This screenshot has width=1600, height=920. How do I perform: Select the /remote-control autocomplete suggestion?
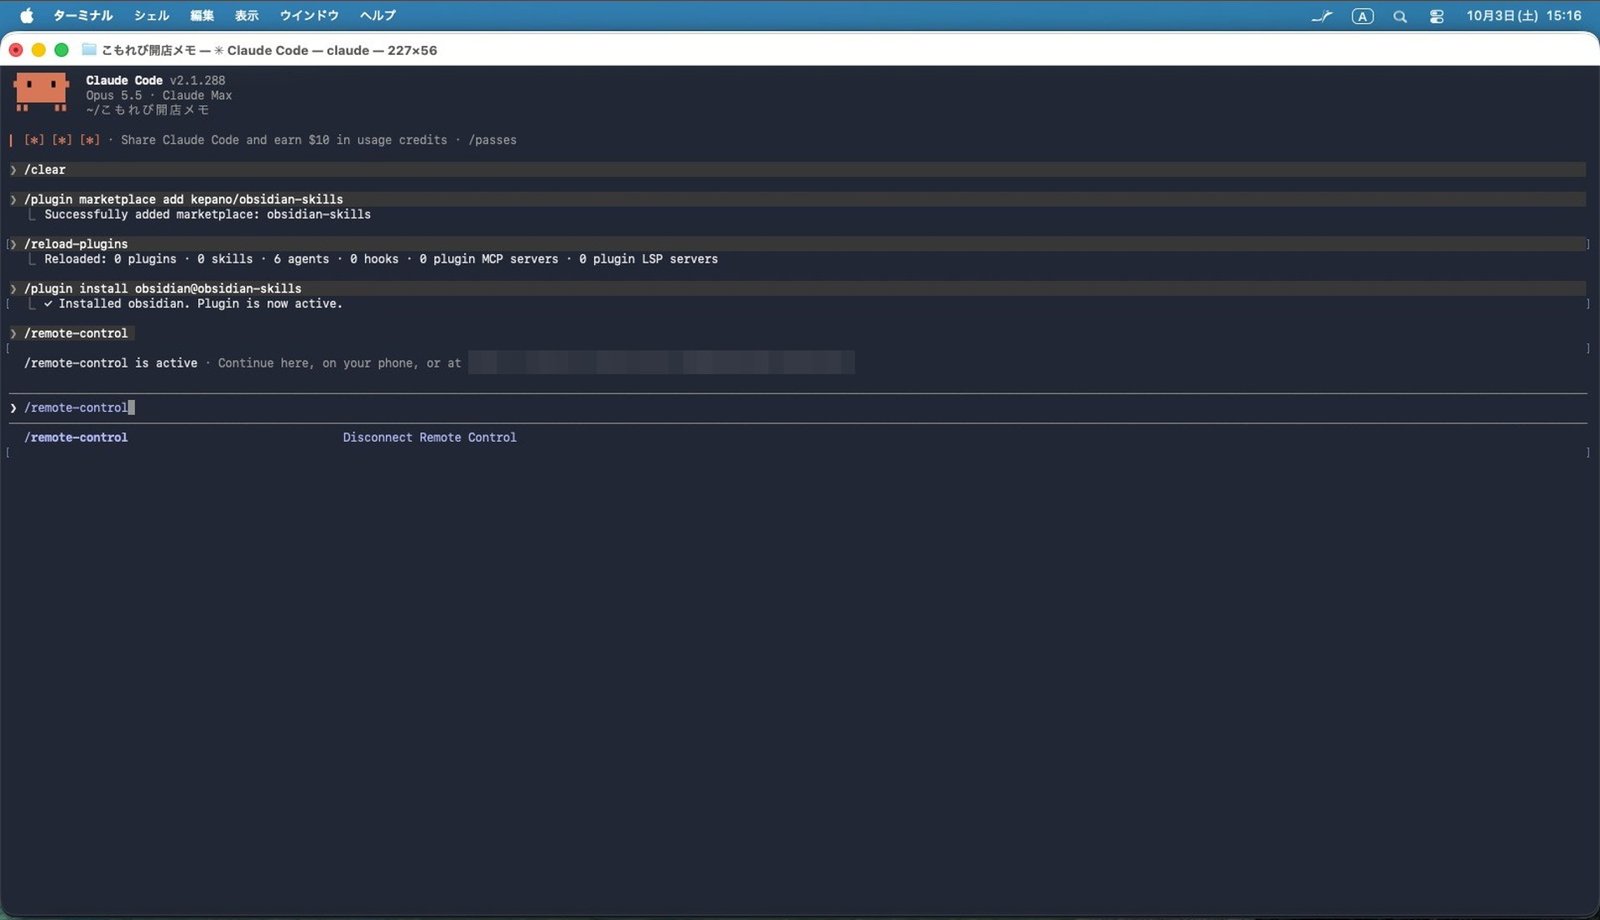pos(76,437)
